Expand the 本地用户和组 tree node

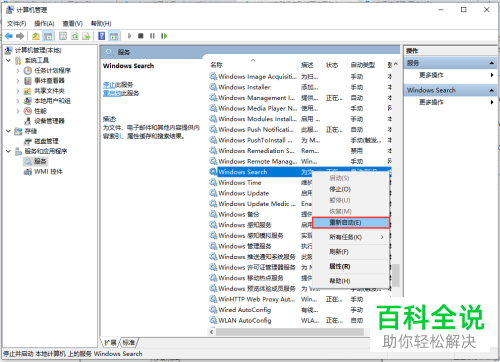click(x=18, y=101)
